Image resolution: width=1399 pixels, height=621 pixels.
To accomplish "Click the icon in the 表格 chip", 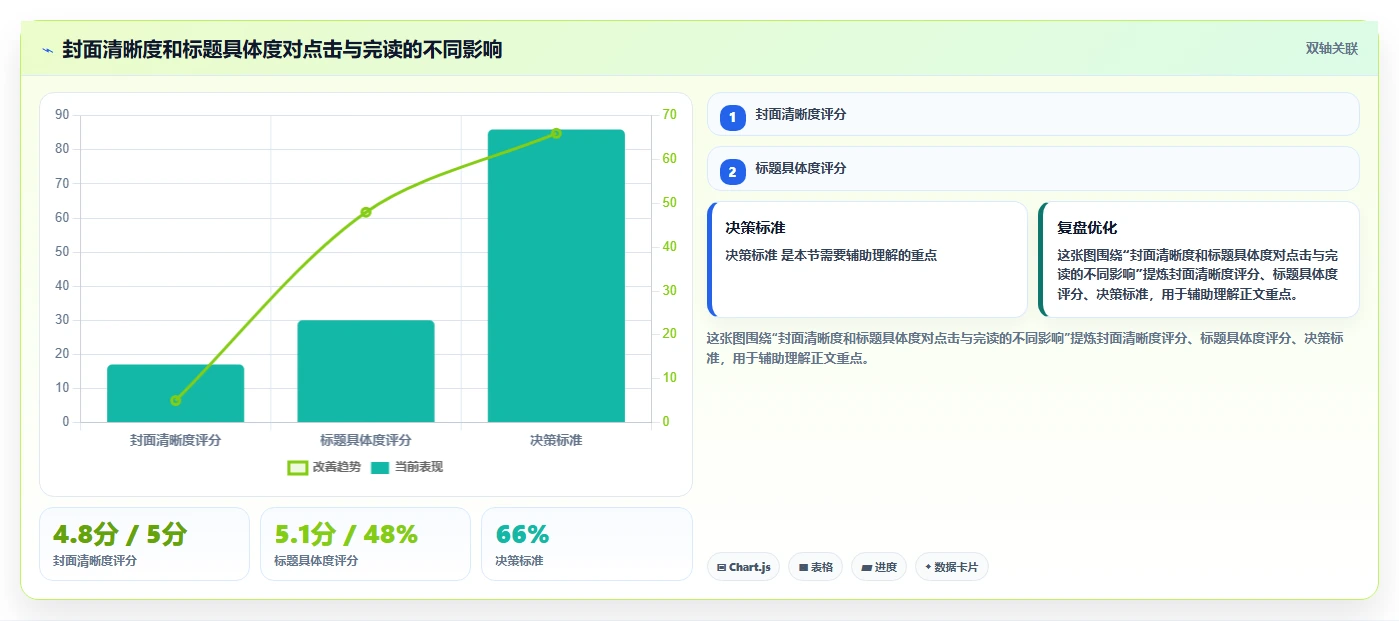I will coord(803,567).
